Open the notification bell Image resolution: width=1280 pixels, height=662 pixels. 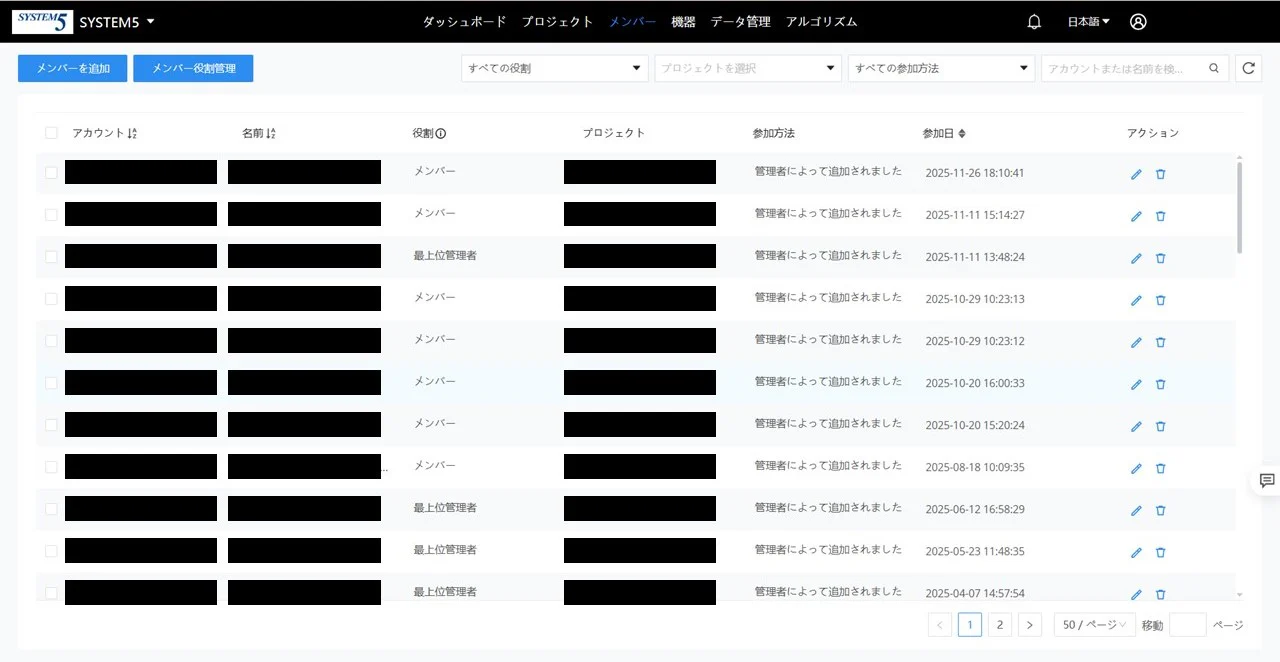click(x=1034, y=21)
